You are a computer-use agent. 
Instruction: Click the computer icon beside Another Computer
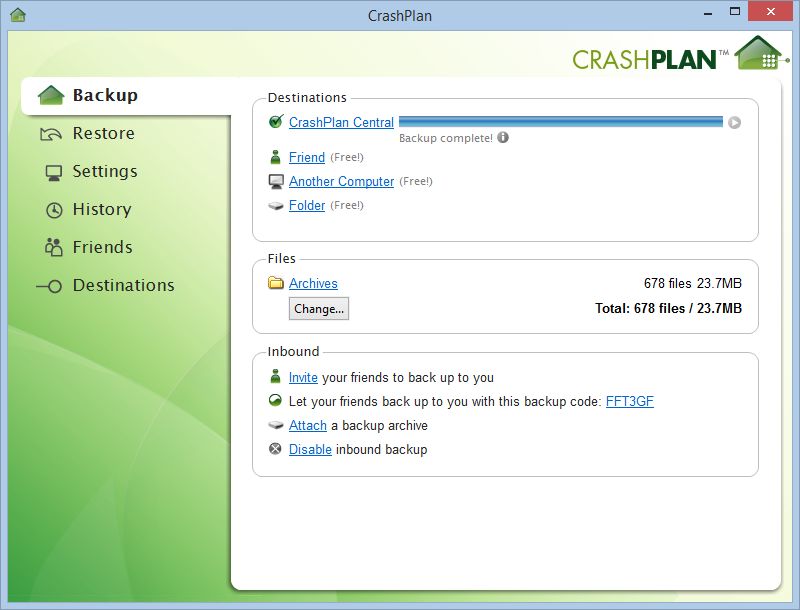[276, 182]
